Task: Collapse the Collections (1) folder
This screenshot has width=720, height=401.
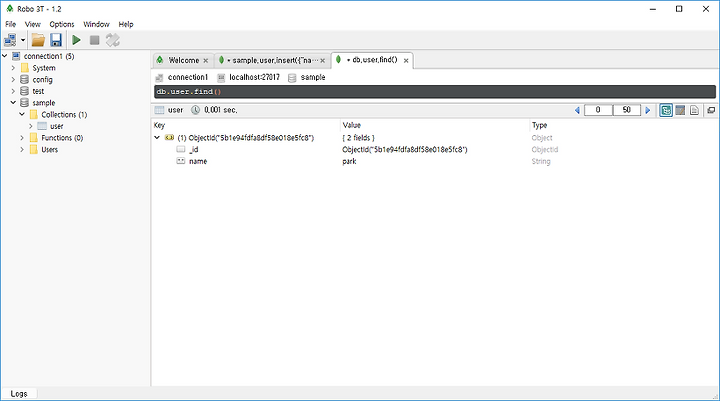Action: click(22, 114)
